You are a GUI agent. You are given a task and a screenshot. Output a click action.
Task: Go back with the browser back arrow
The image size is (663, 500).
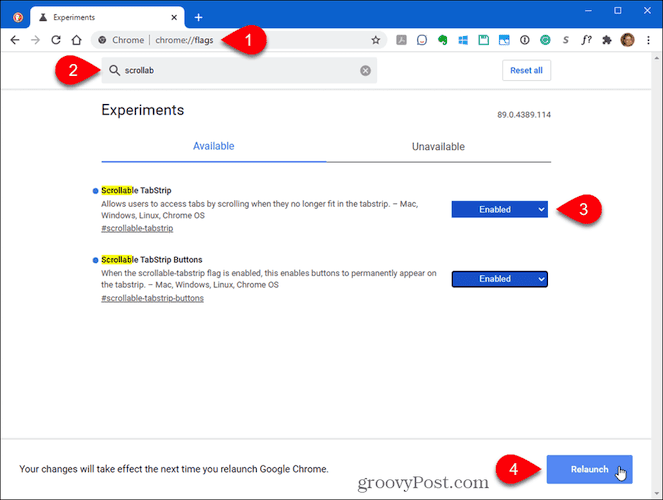tap(15, 40)
